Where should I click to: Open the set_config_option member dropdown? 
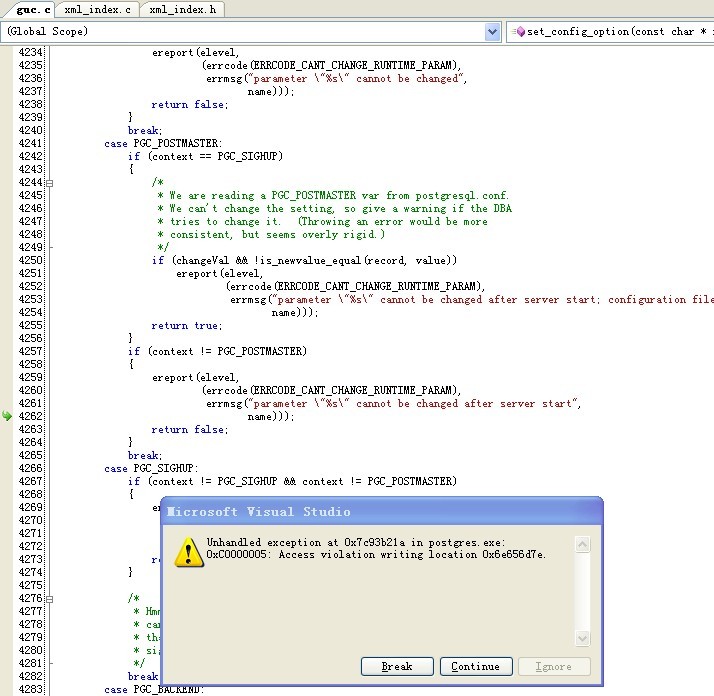pos(610,32)
